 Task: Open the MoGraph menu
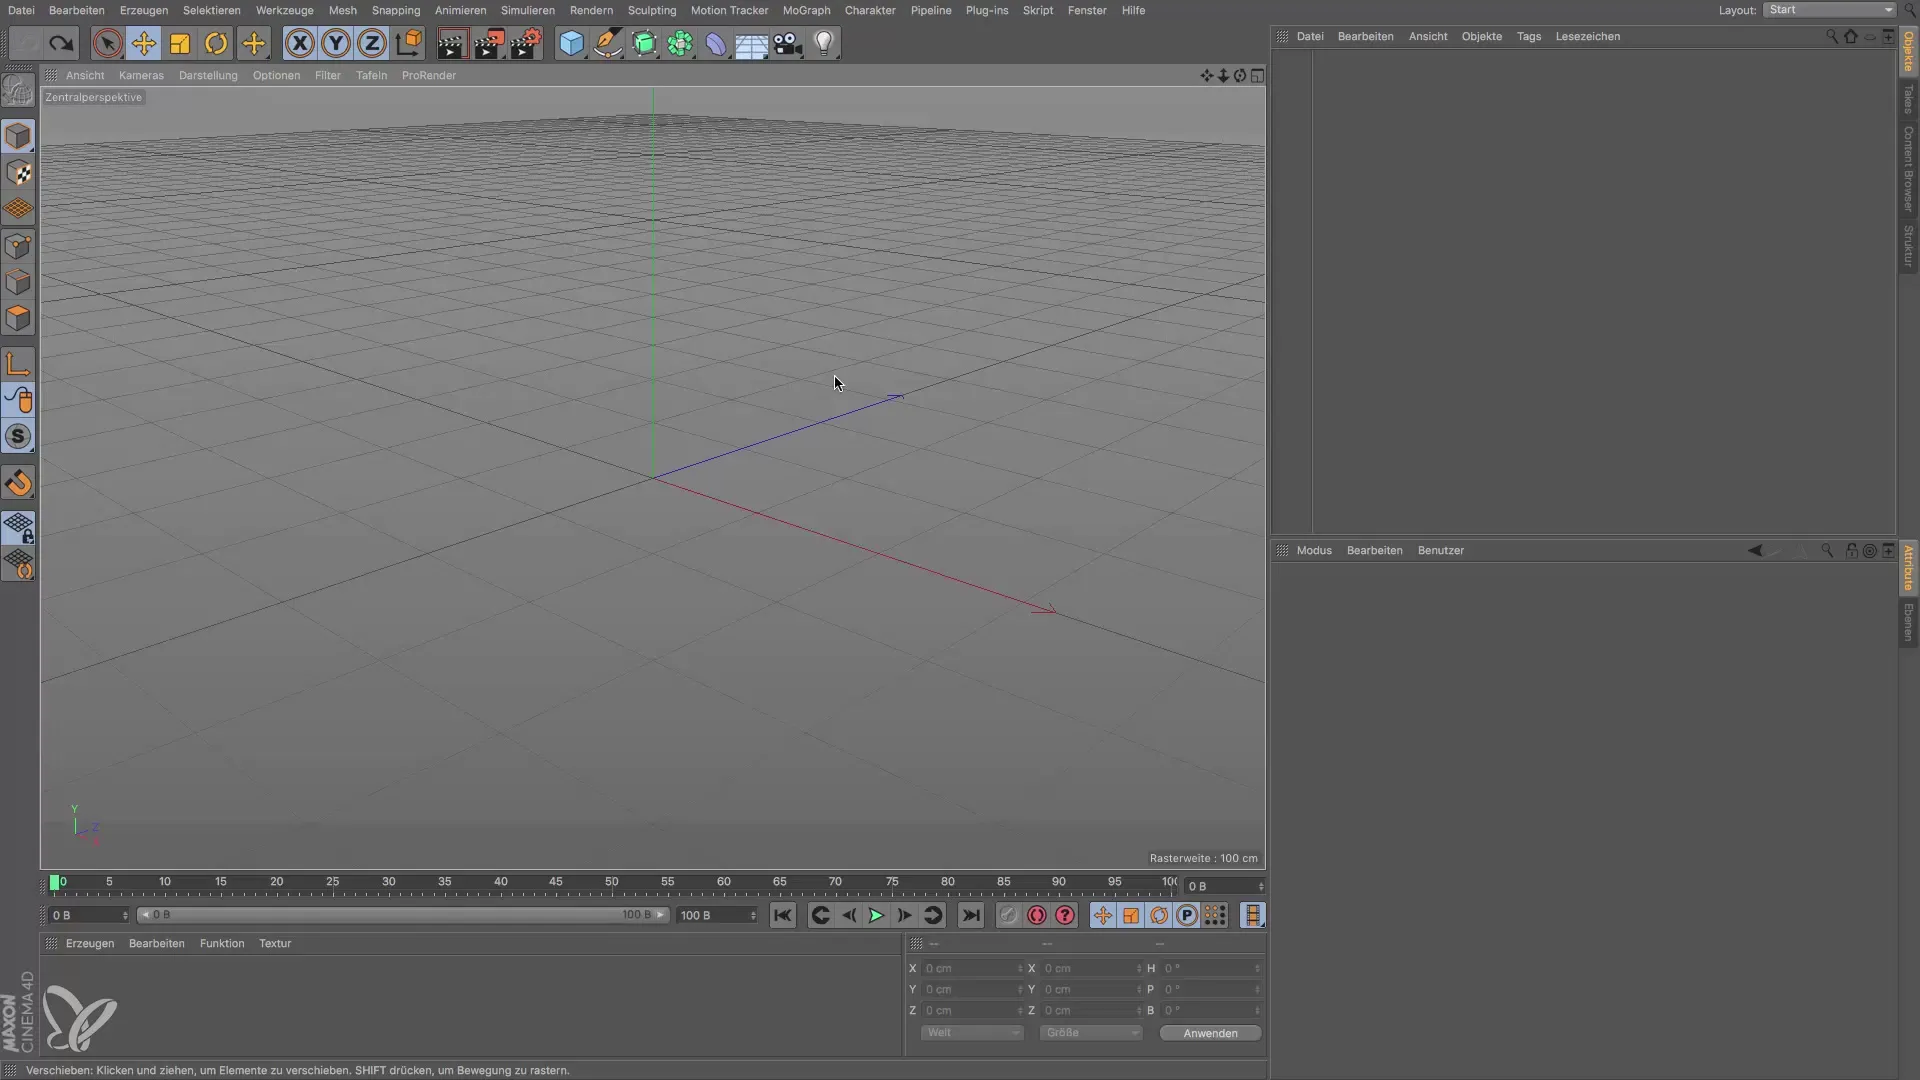806,10
